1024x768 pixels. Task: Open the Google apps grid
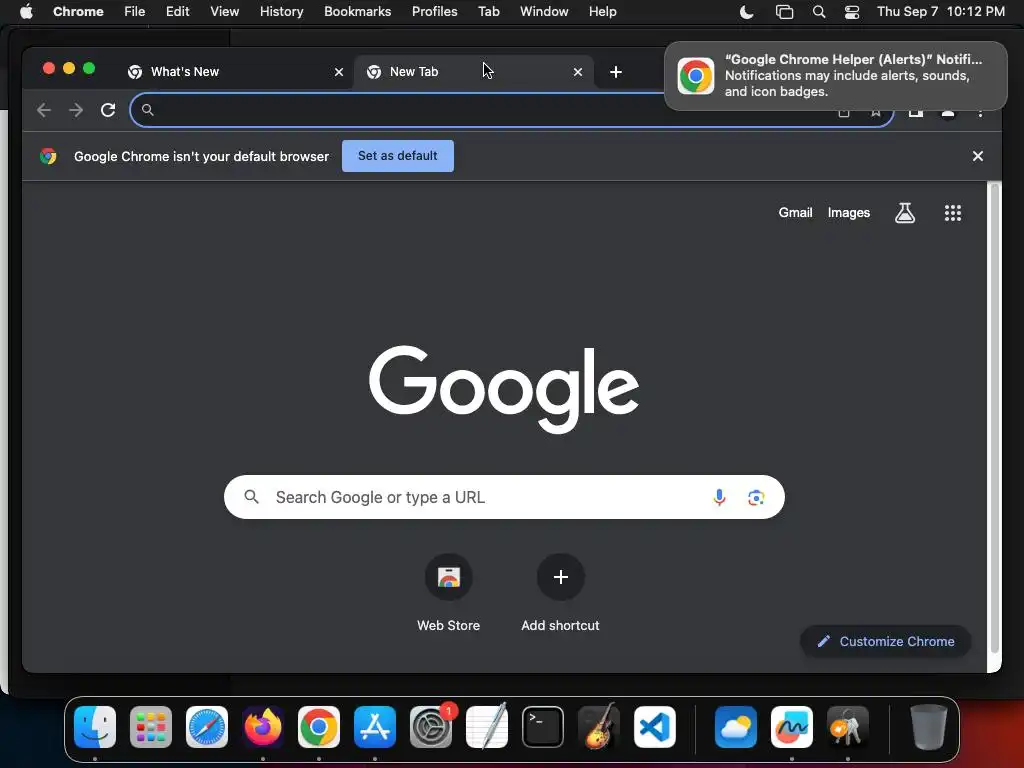953,213
